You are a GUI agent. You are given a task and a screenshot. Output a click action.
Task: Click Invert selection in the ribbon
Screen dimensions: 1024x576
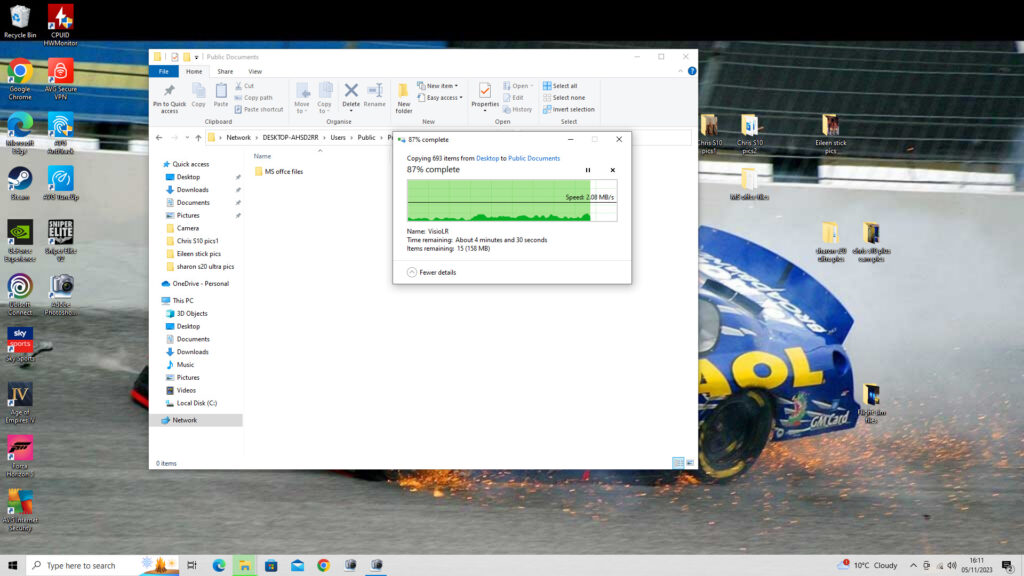[x=572, y=109]
